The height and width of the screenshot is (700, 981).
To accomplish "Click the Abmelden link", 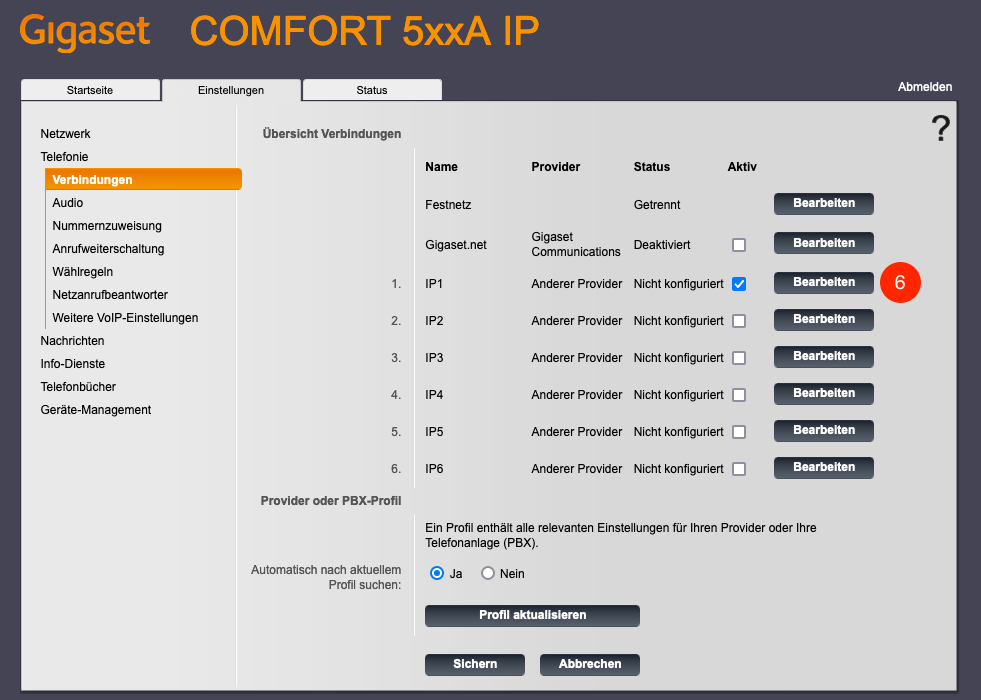I will (x=925, y=87).
